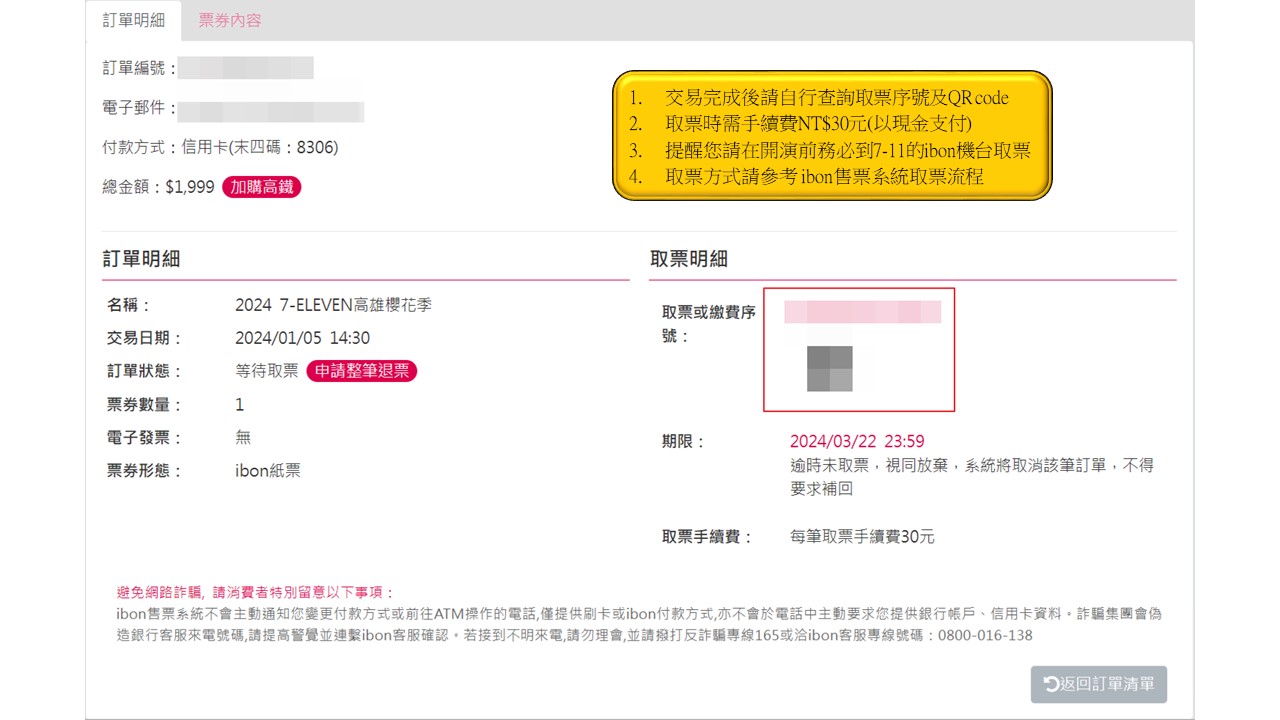Click the total amount $1,999

coord(189,186)
